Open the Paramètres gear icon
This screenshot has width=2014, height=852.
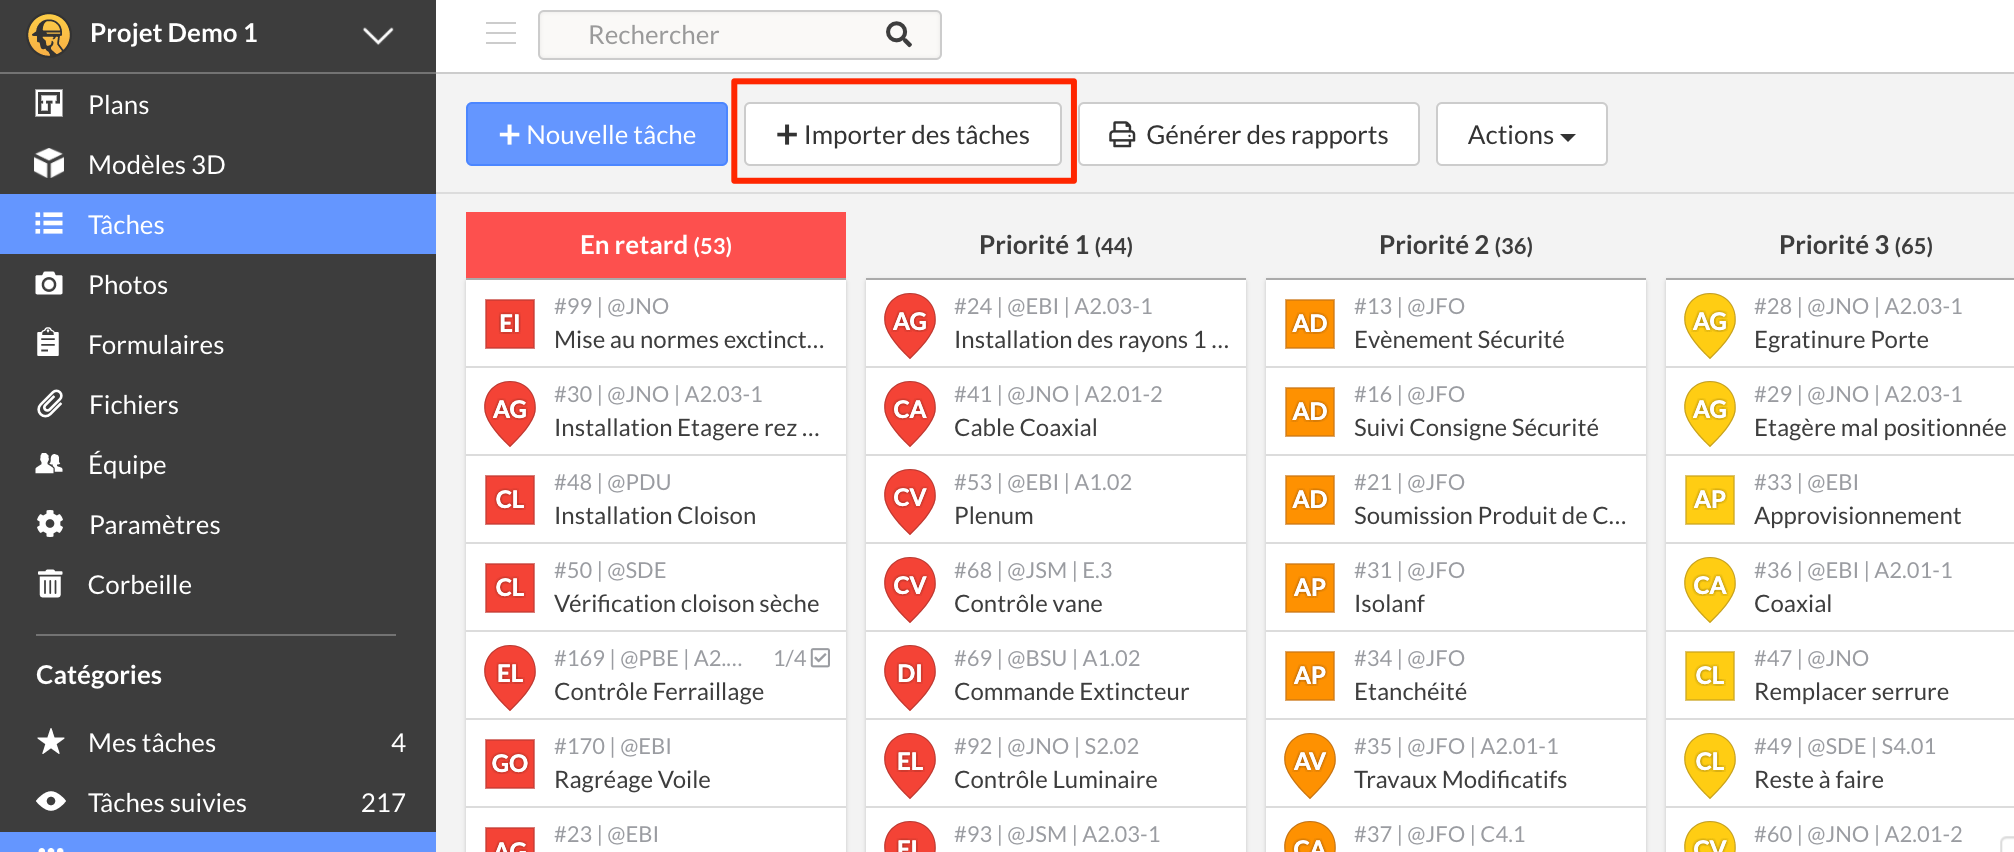(49, 524)
